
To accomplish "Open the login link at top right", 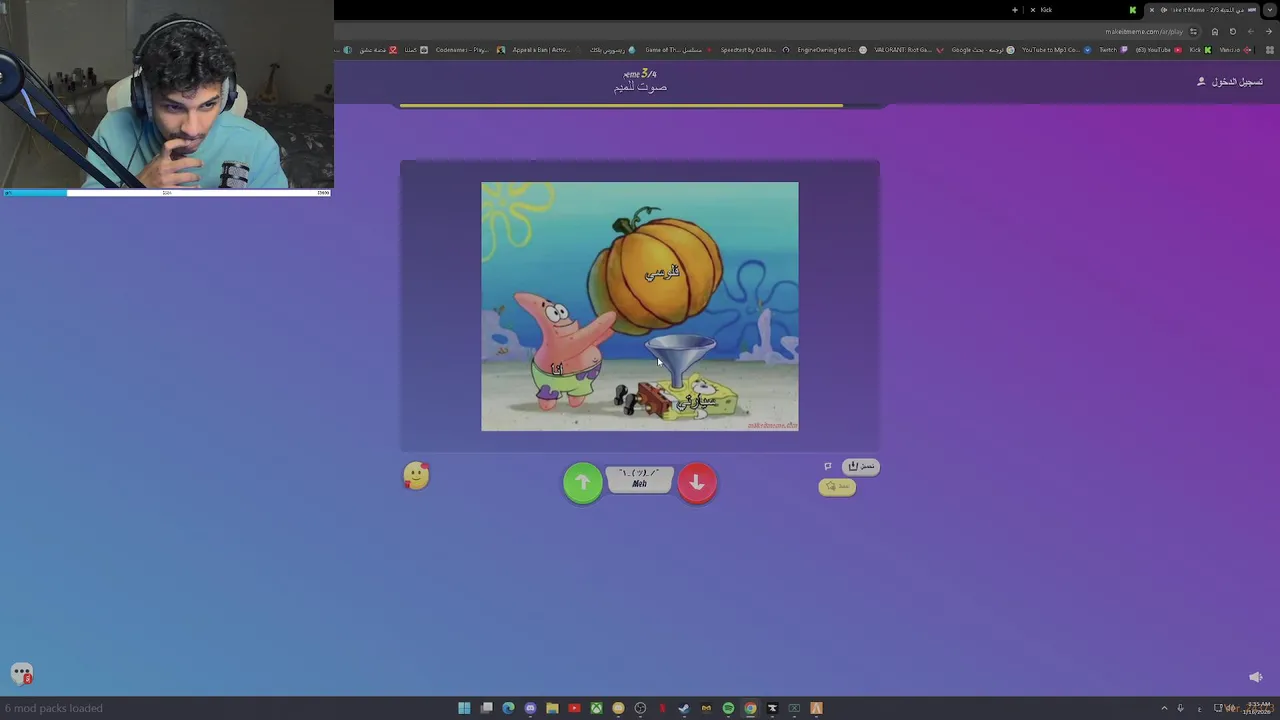I will coord(1230,81).
